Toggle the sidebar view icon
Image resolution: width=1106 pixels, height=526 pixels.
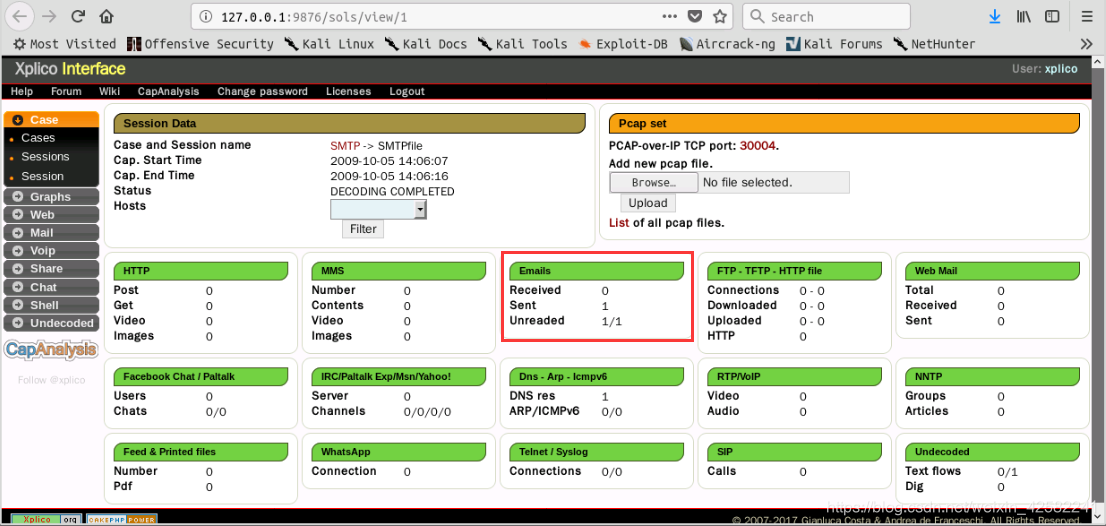[x=1052, y=16]
